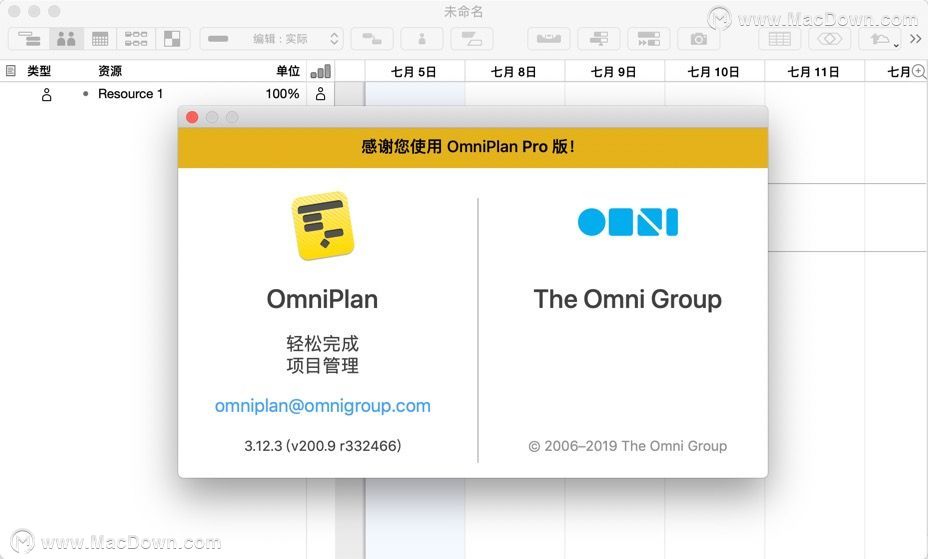Viewport: 928px width, 559px height.
Task: Click the catch up toolbar button
Action: tap(649, 39)
